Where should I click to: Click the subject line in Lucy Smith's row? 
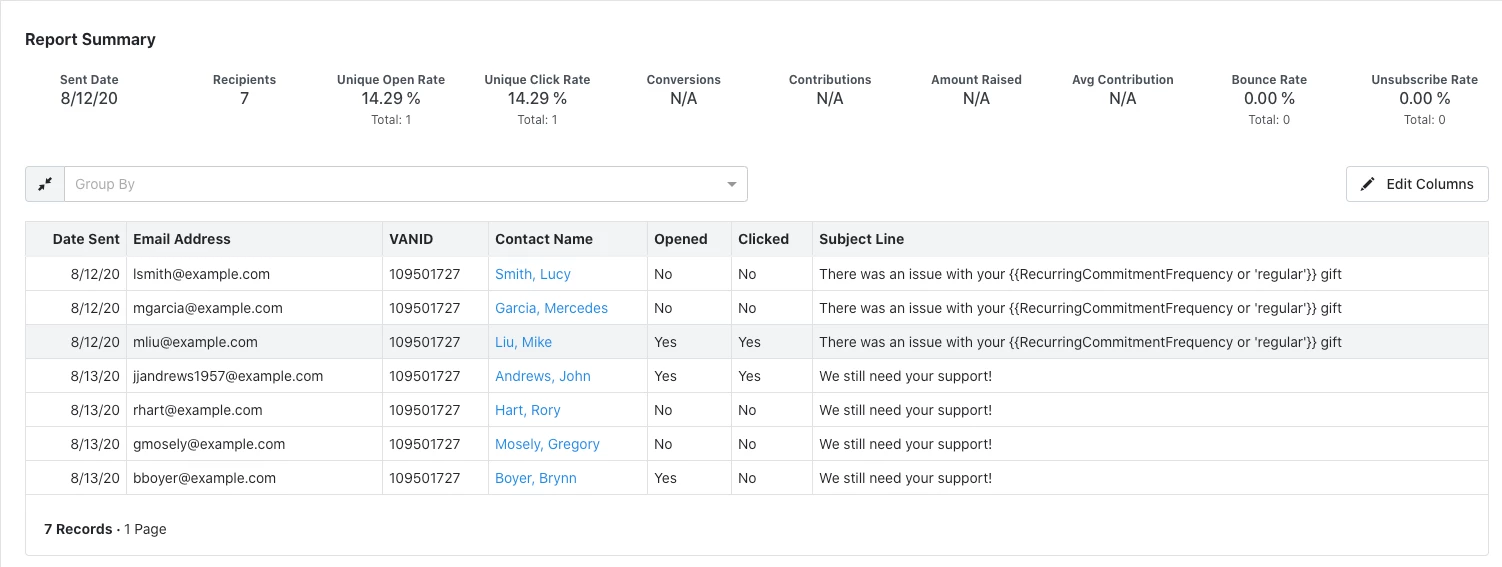[x=1080, y=274]
